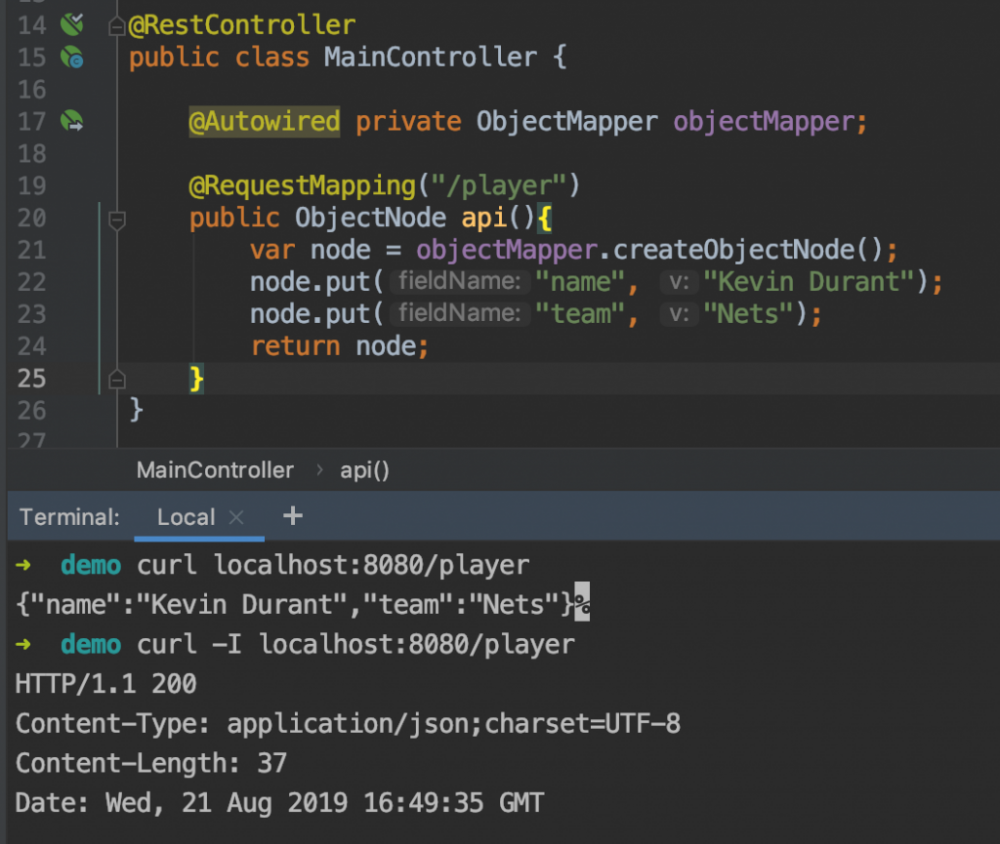1000x844 pixels.
Task: Collapse the MainController class with the fold arrow
Action: point(117,24)
